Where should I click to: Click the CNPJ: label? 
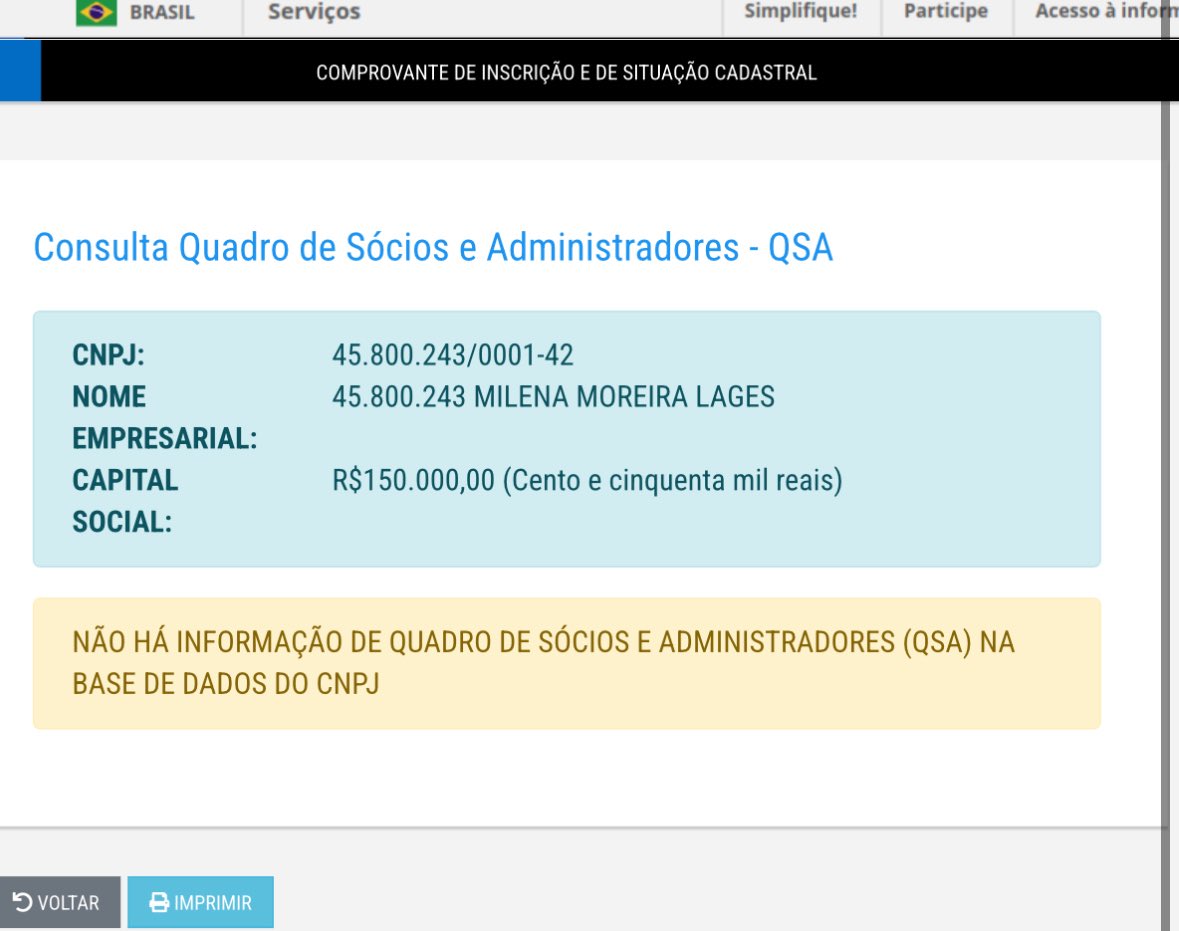pyautogui.click(x=108, y=355)
